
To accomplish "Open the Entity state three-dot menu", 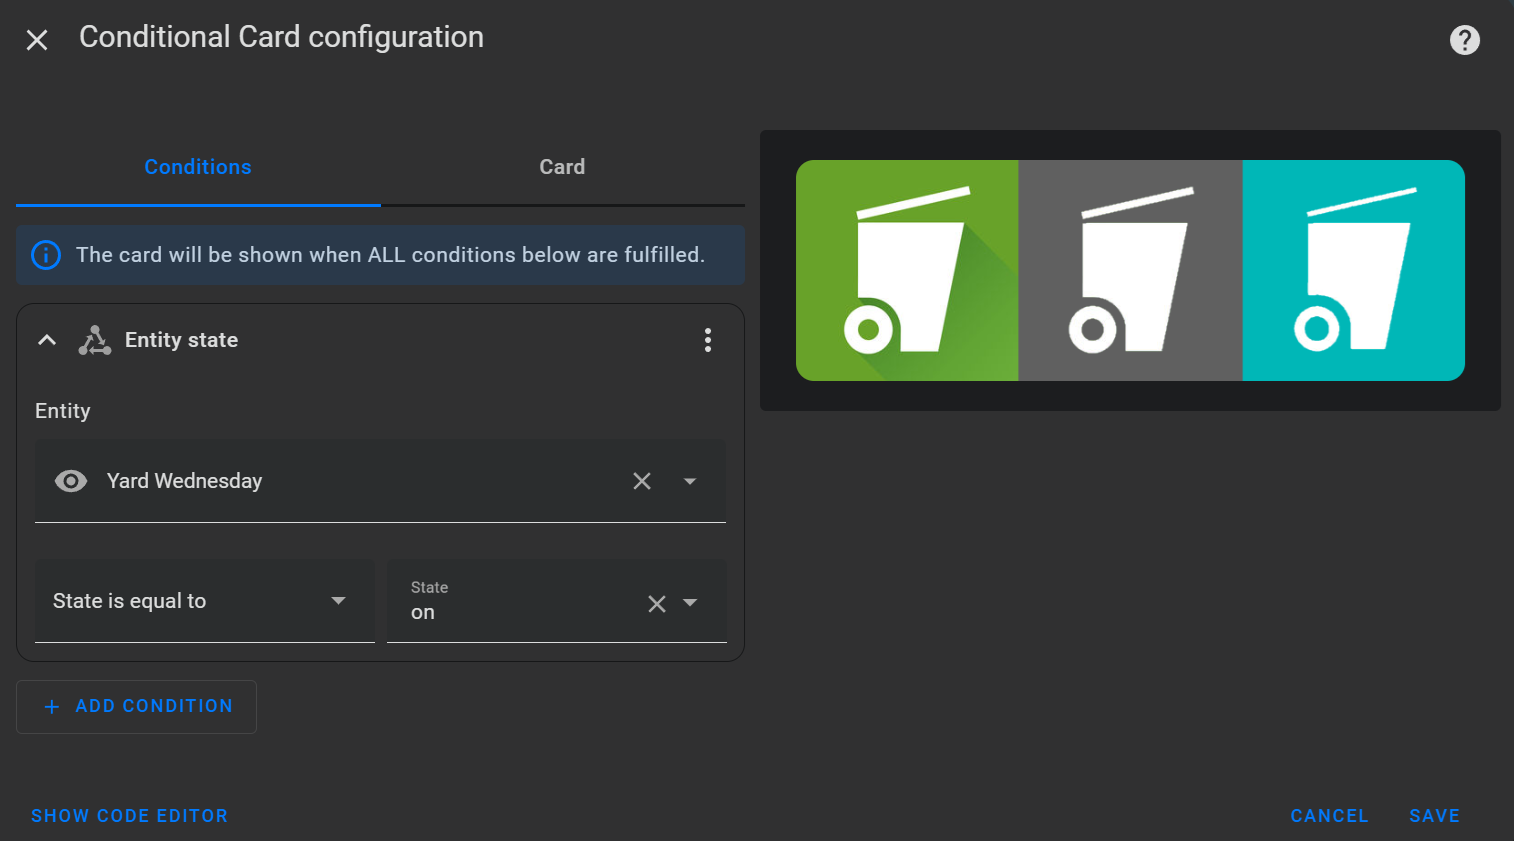I will pyautogui.click(x=708, y=340).
